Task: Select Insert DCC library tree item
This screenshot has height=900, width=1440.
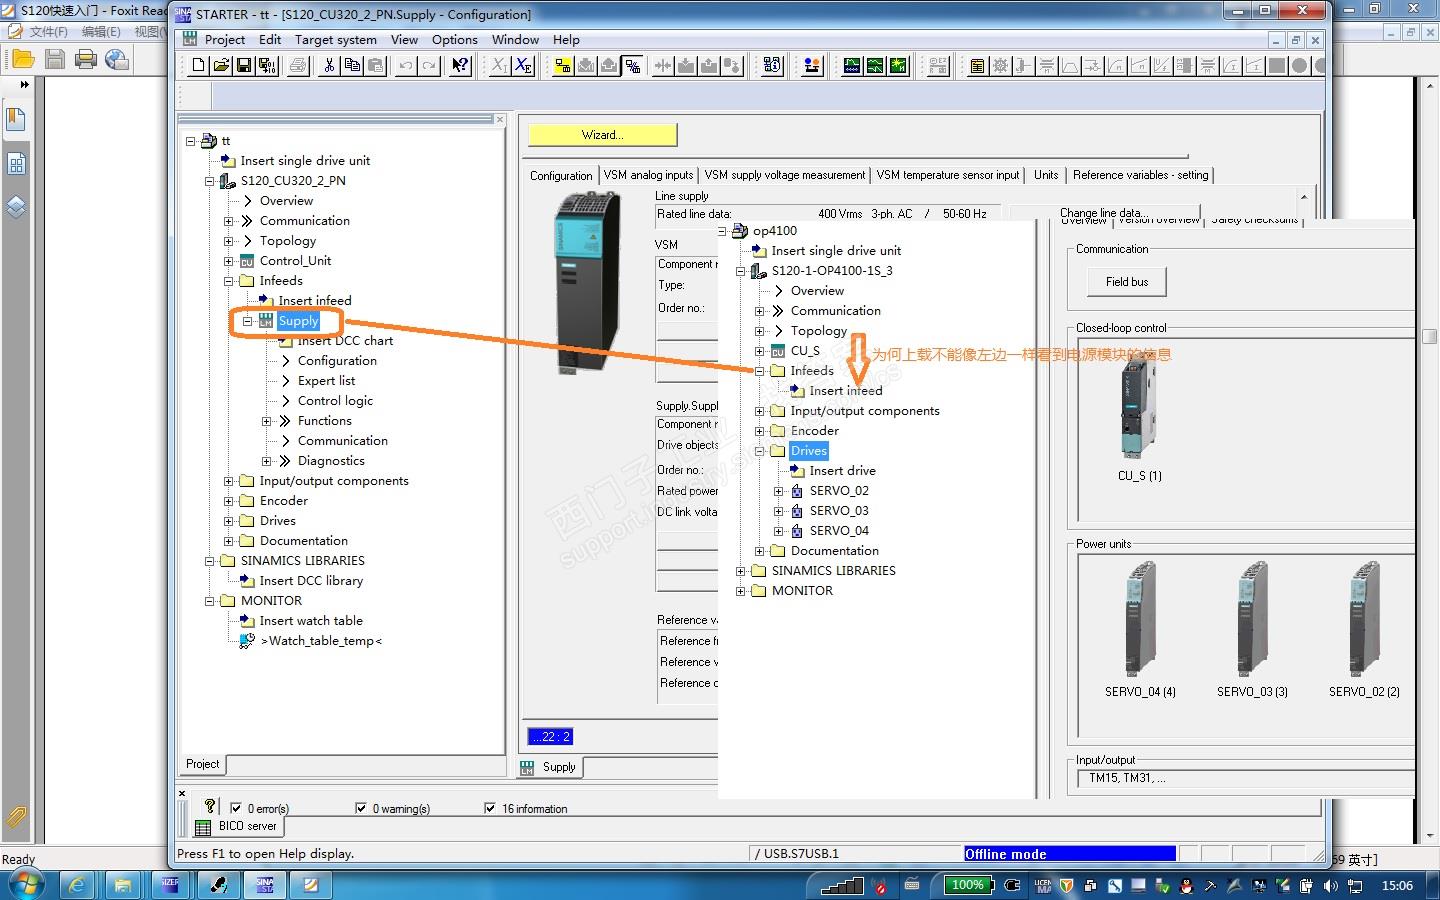Action: 311,581
